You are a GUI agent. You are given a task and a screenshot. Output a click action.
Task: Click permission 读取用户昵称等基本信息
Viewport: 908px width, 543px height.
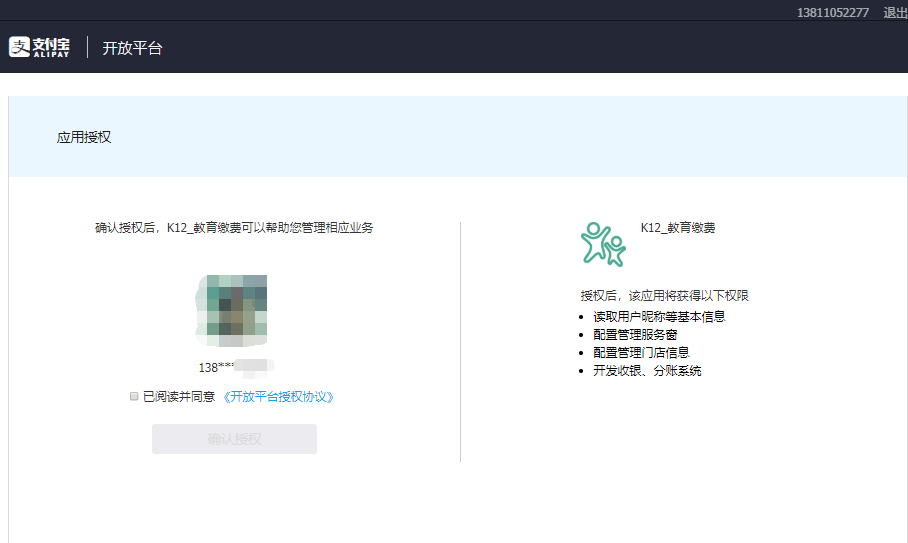point(659,317)
